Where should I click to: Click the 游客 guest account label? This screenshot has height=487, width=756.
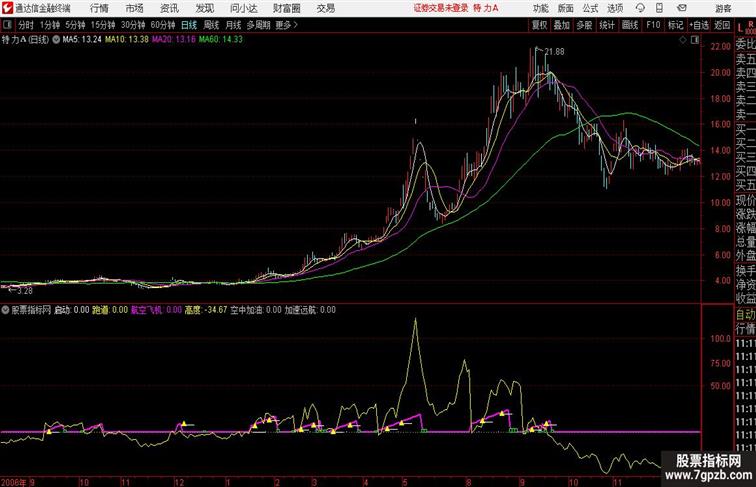click(723, 8)
